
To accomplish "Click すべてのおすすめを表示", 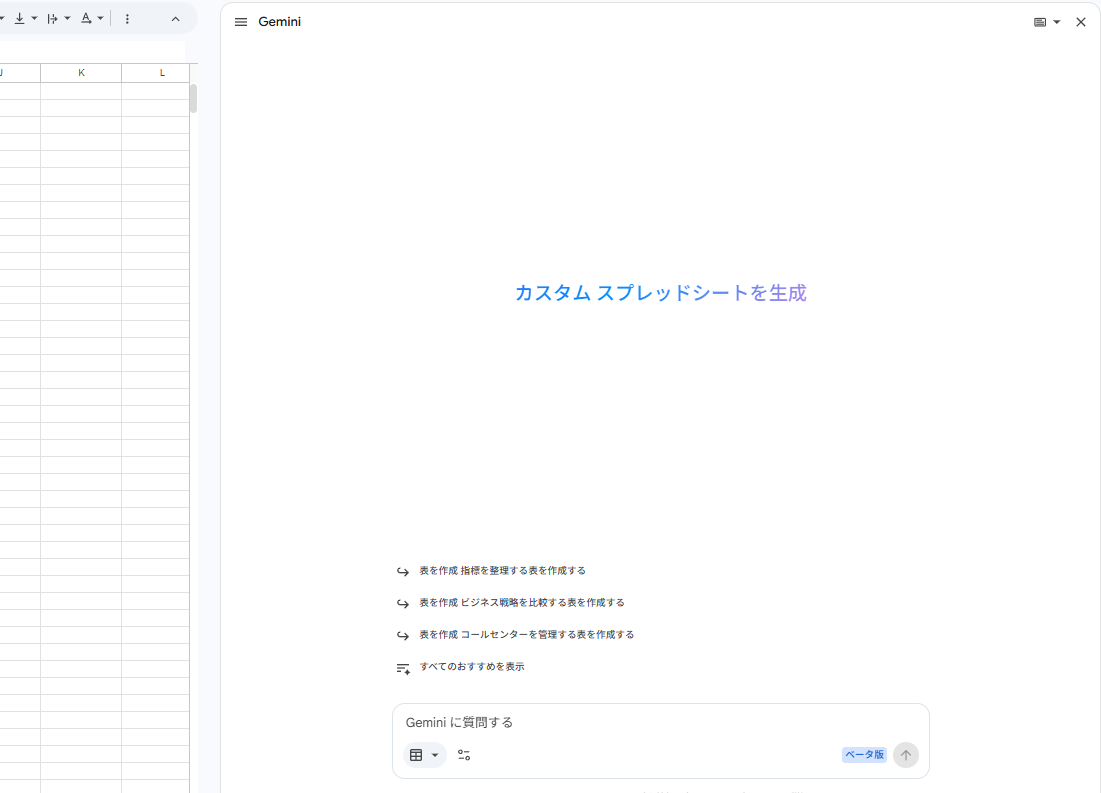I will pyautogui.click(x=472, y=667).
